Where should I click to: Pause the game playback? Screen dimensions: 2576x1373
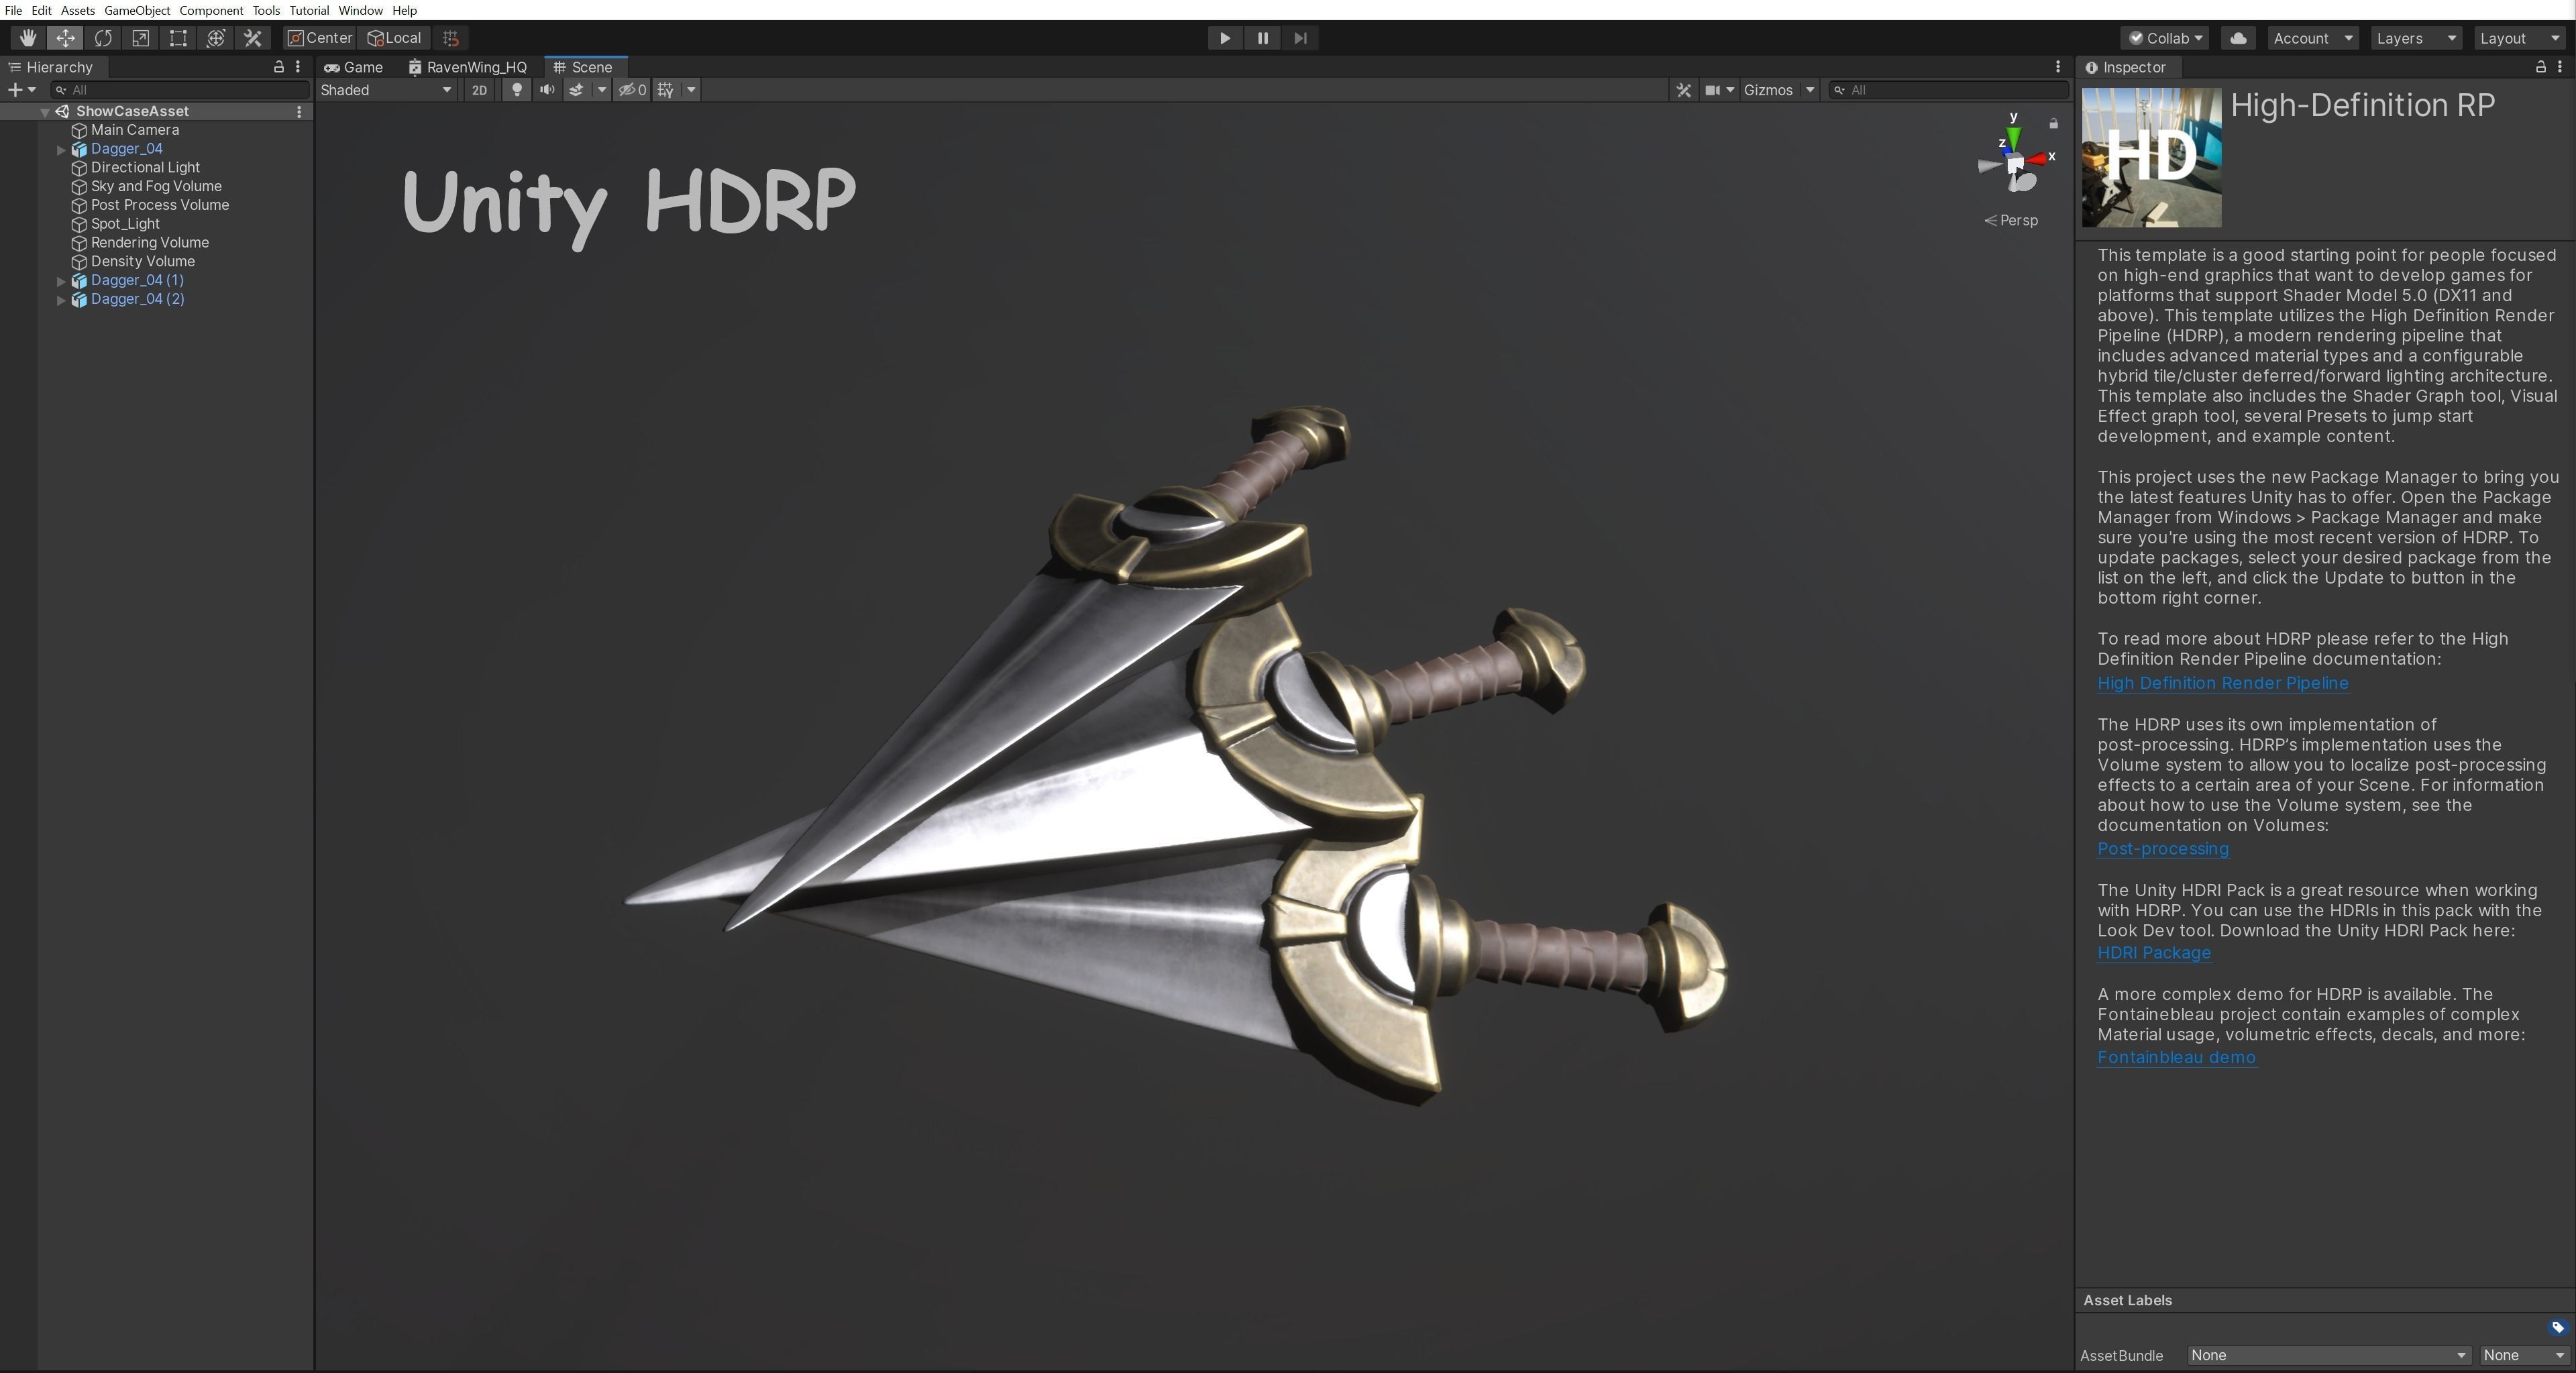point(1262,38)
